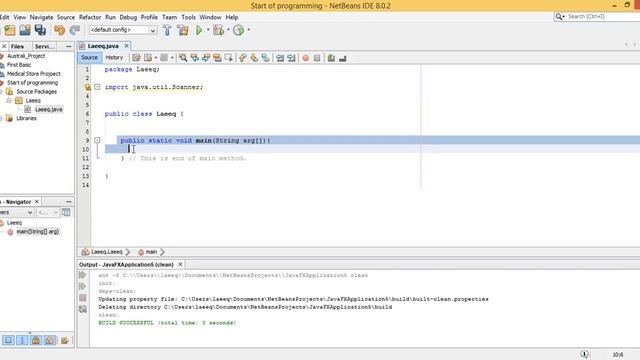Viewport: 640px width, 360px height.
Task: Minimize the Navigator panel
Action: tap(69, 202)
